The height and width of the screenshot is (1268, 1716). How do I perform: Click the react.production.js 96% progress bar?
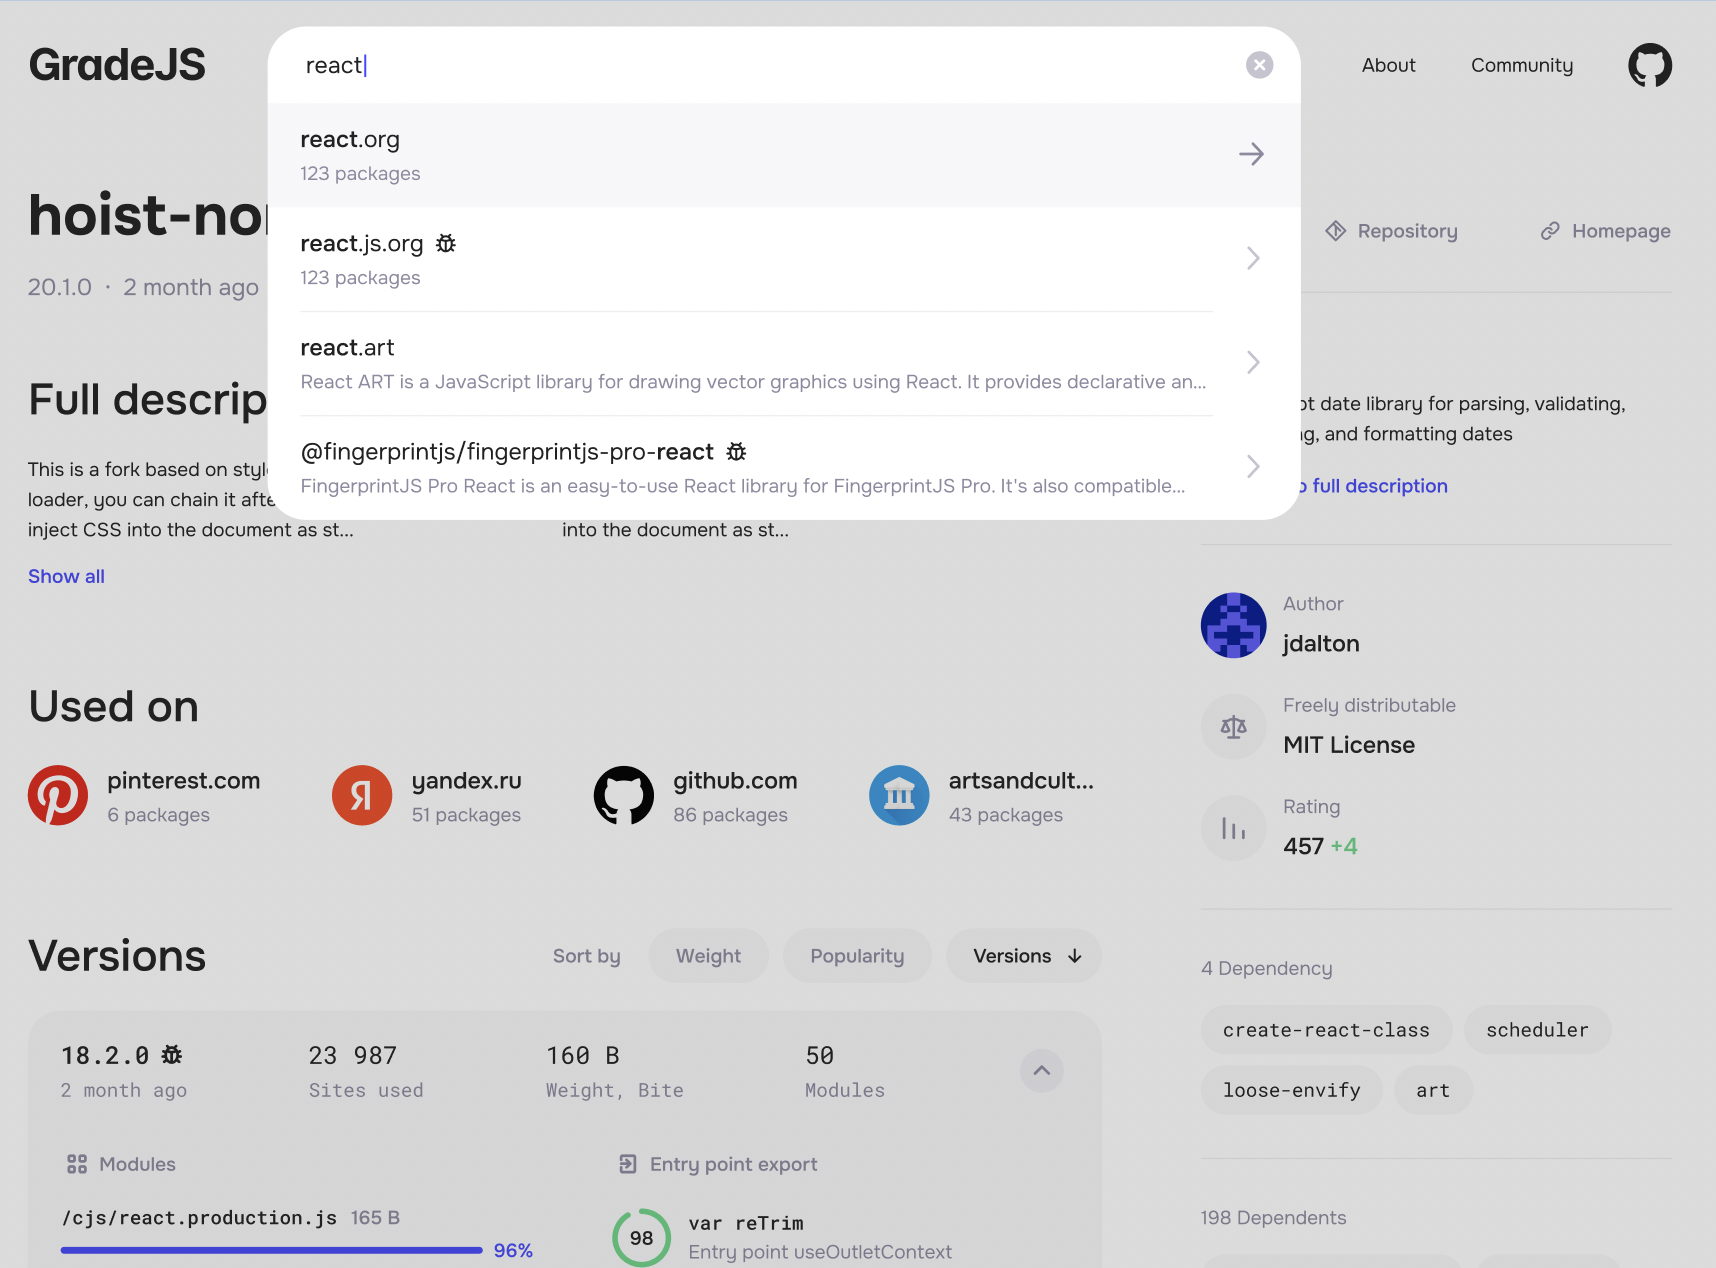click(271, 1250)
